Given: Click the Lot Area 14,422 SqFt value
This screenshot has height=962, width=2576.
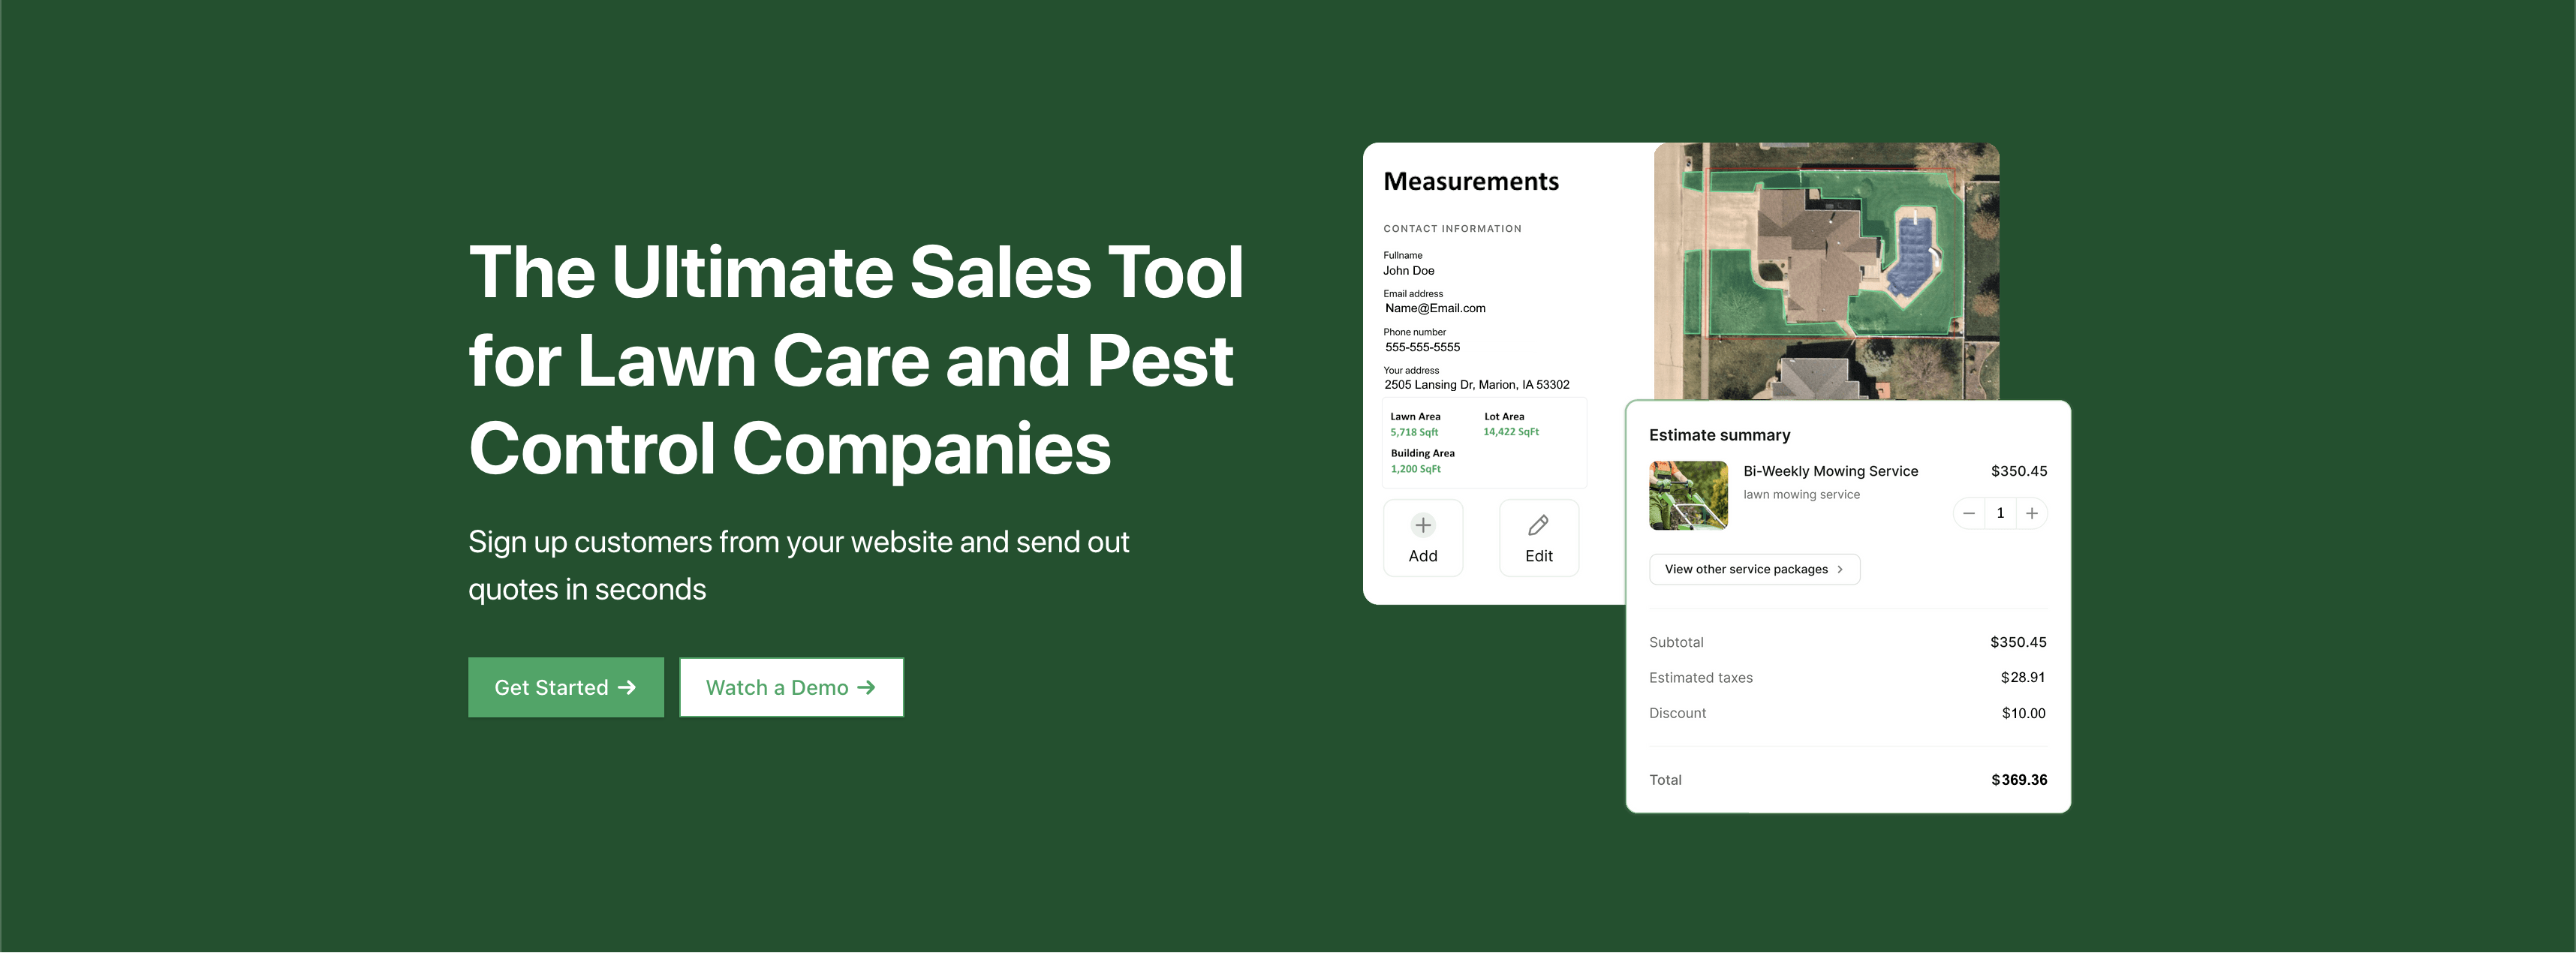Looking at the screenshot, I should coord(1510,432).
